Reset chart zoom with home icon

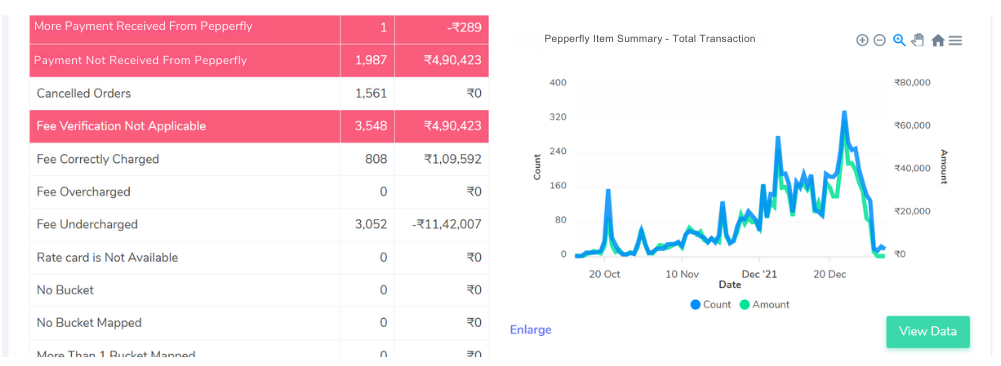click(x=938, y=40)
